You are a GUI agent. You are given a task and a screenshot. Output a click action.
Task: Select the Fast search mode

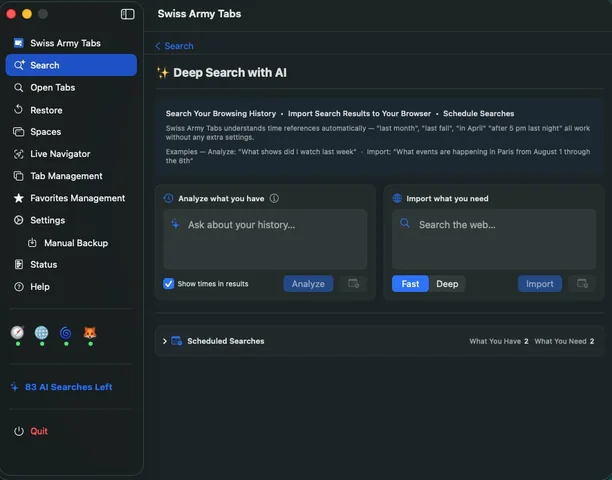410,284
